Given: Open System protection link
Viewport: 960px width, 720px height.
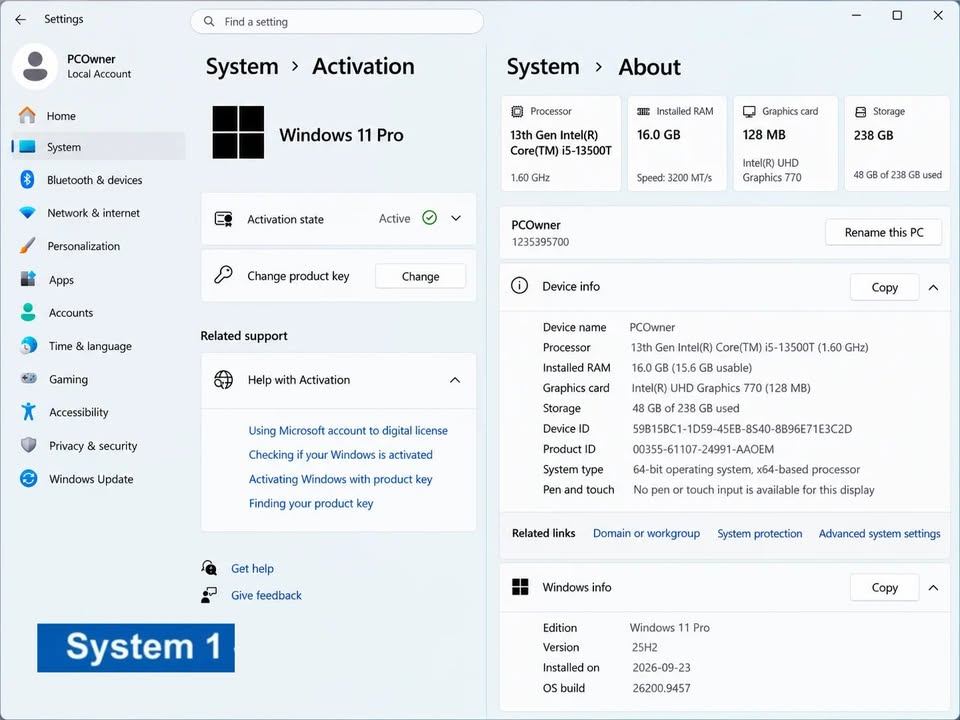Looking at the screenshot, I should pyautogui.click(x=760, y=533).
